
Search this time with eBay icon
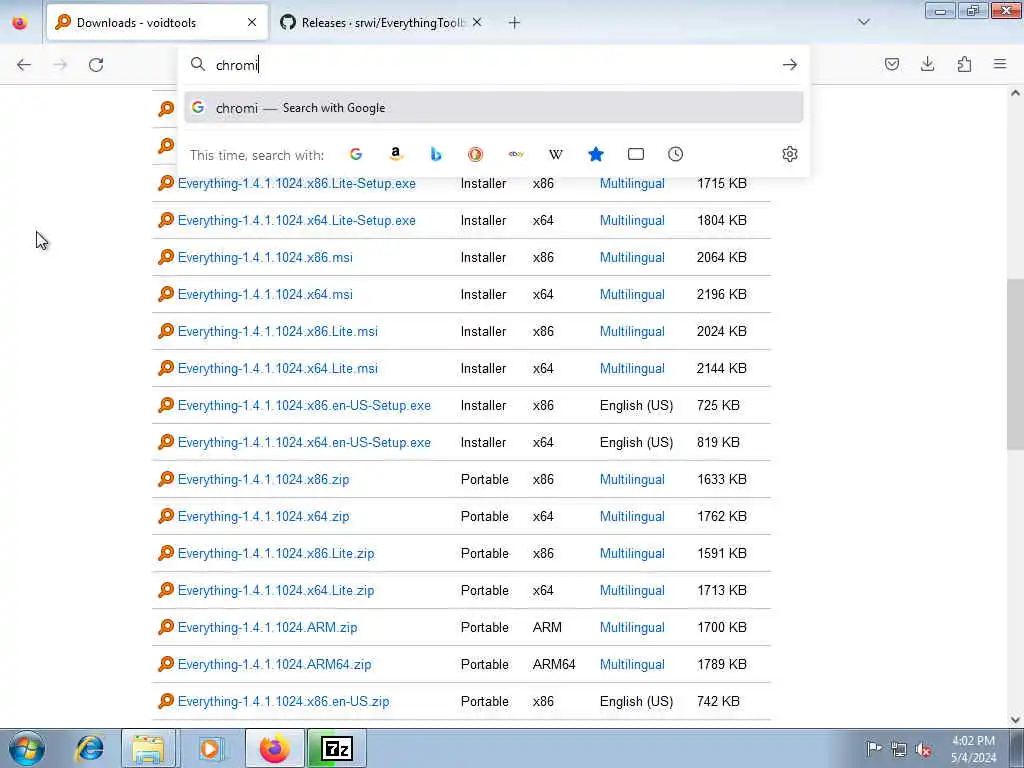(516, 154)
